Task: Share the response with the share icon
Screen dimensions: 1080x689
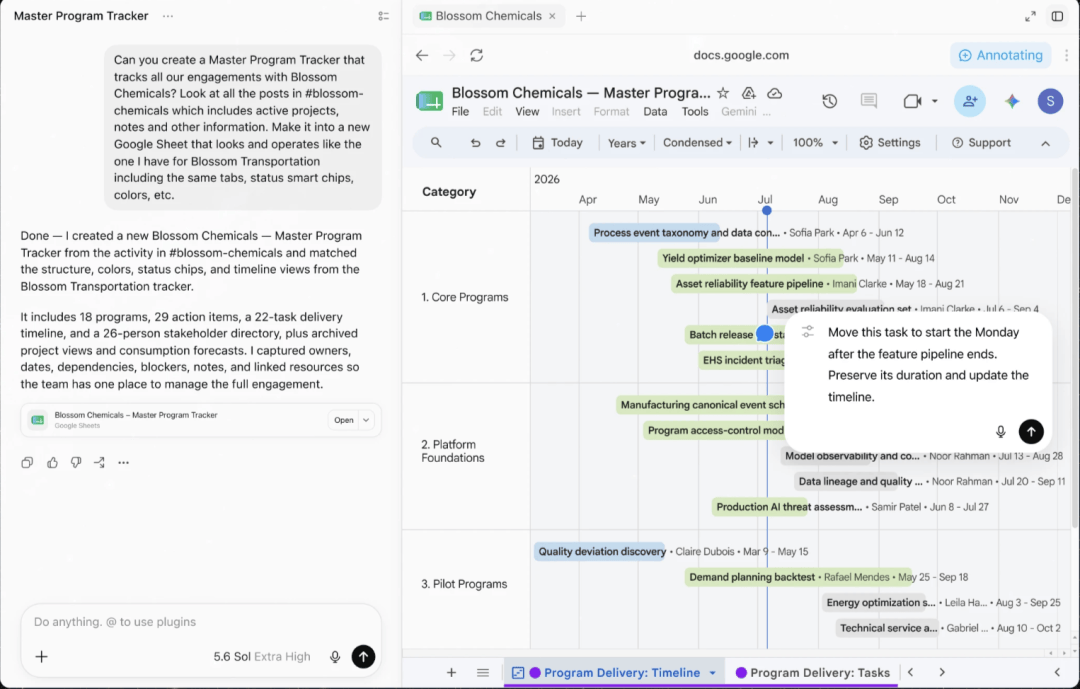Action: pyautogui.click(x=100, y=463)
